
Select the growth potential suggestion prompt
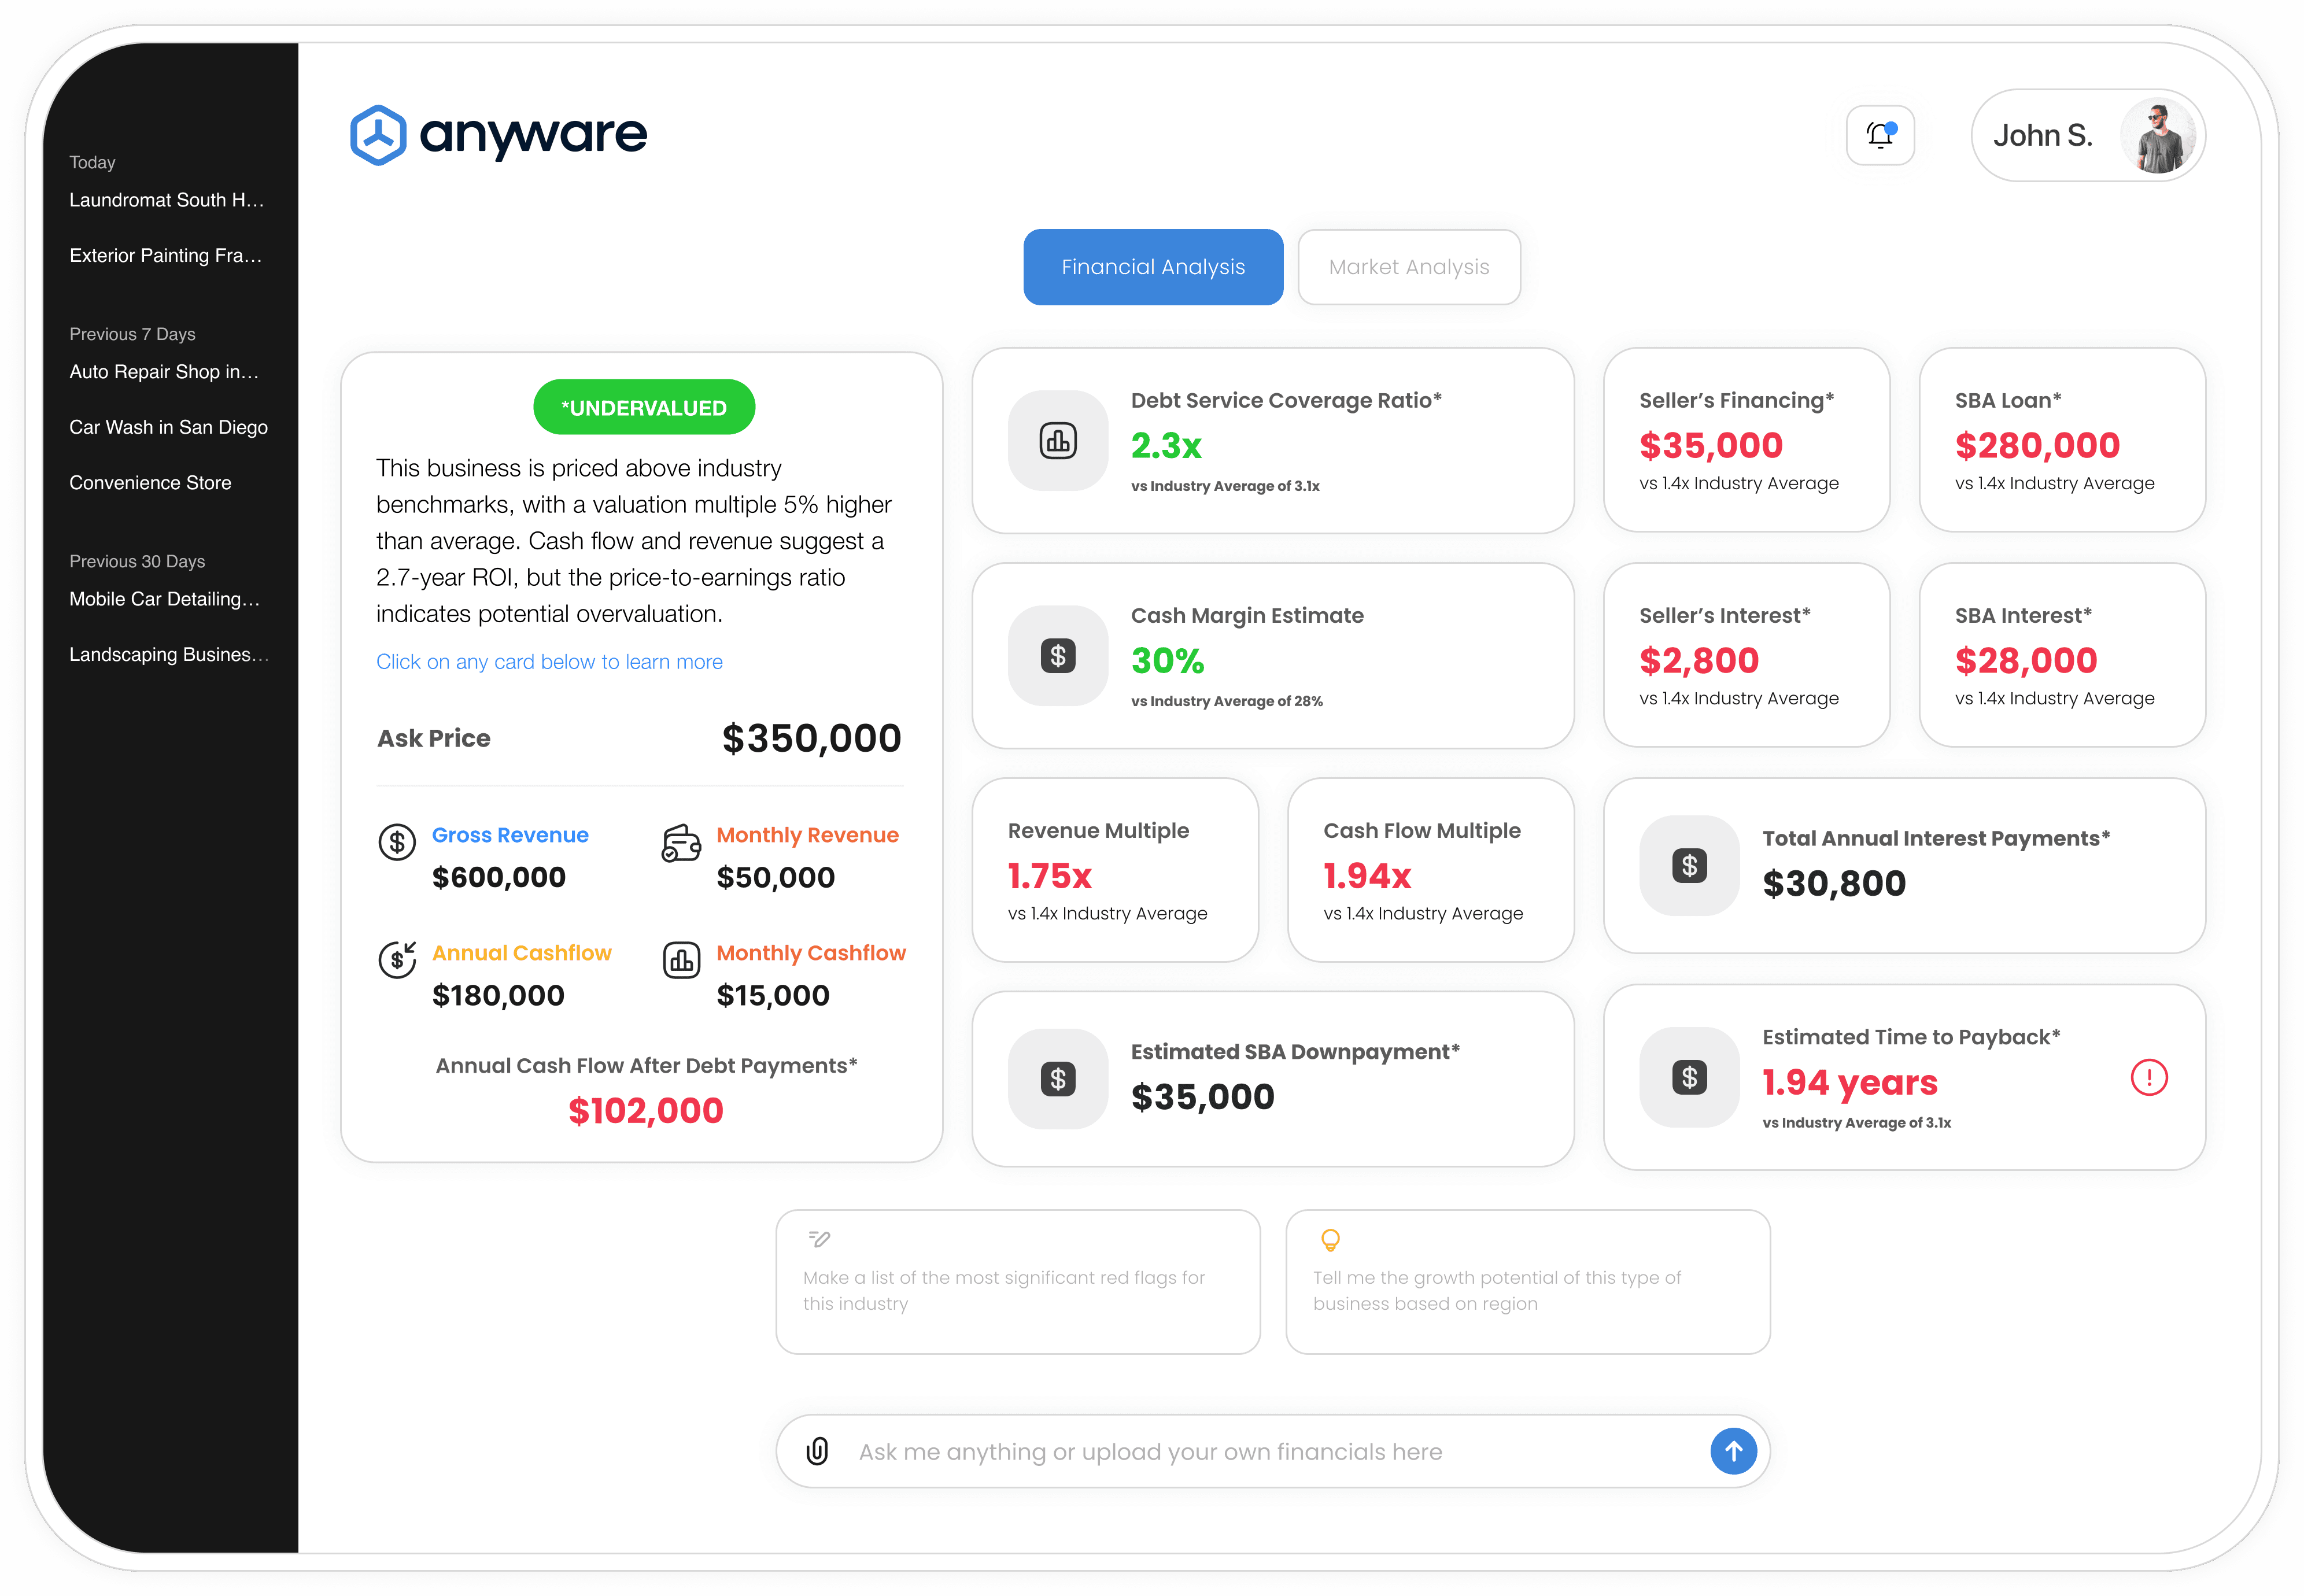pyautogui.click(x=1528, y=1282)
